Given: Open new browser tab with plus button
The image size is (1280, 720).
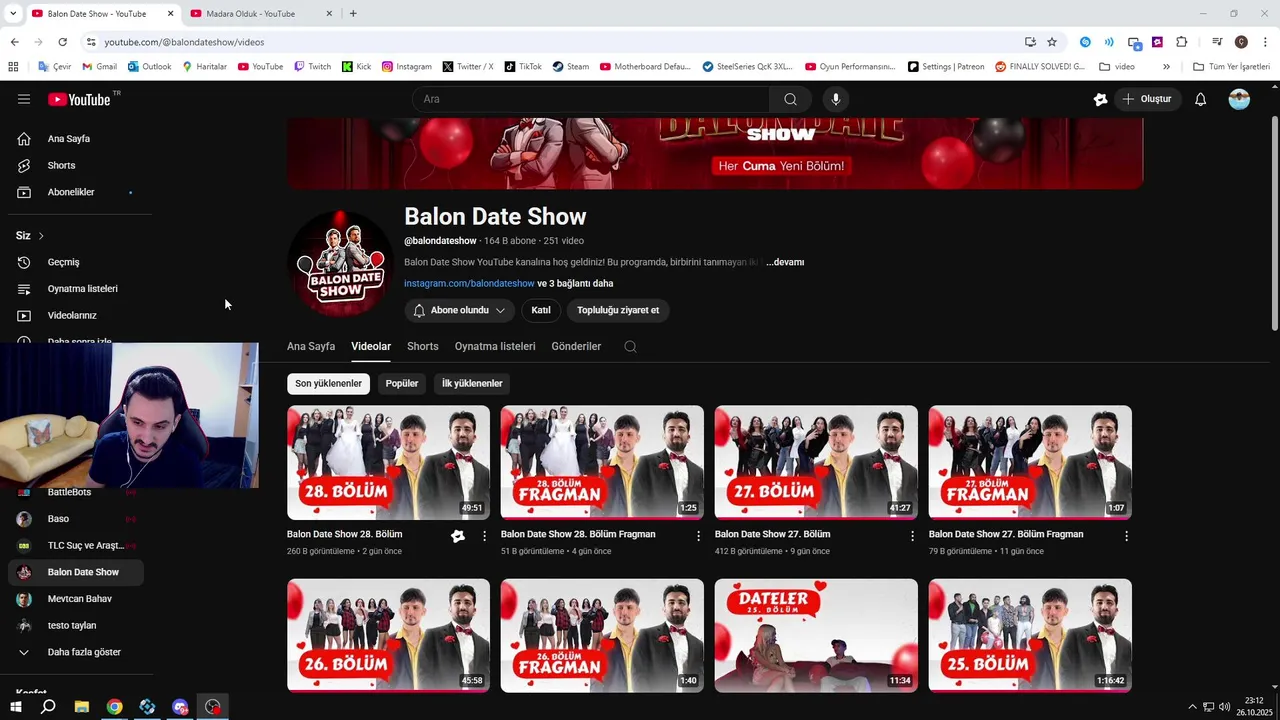Looking at the screenshot, I should 353,14.
